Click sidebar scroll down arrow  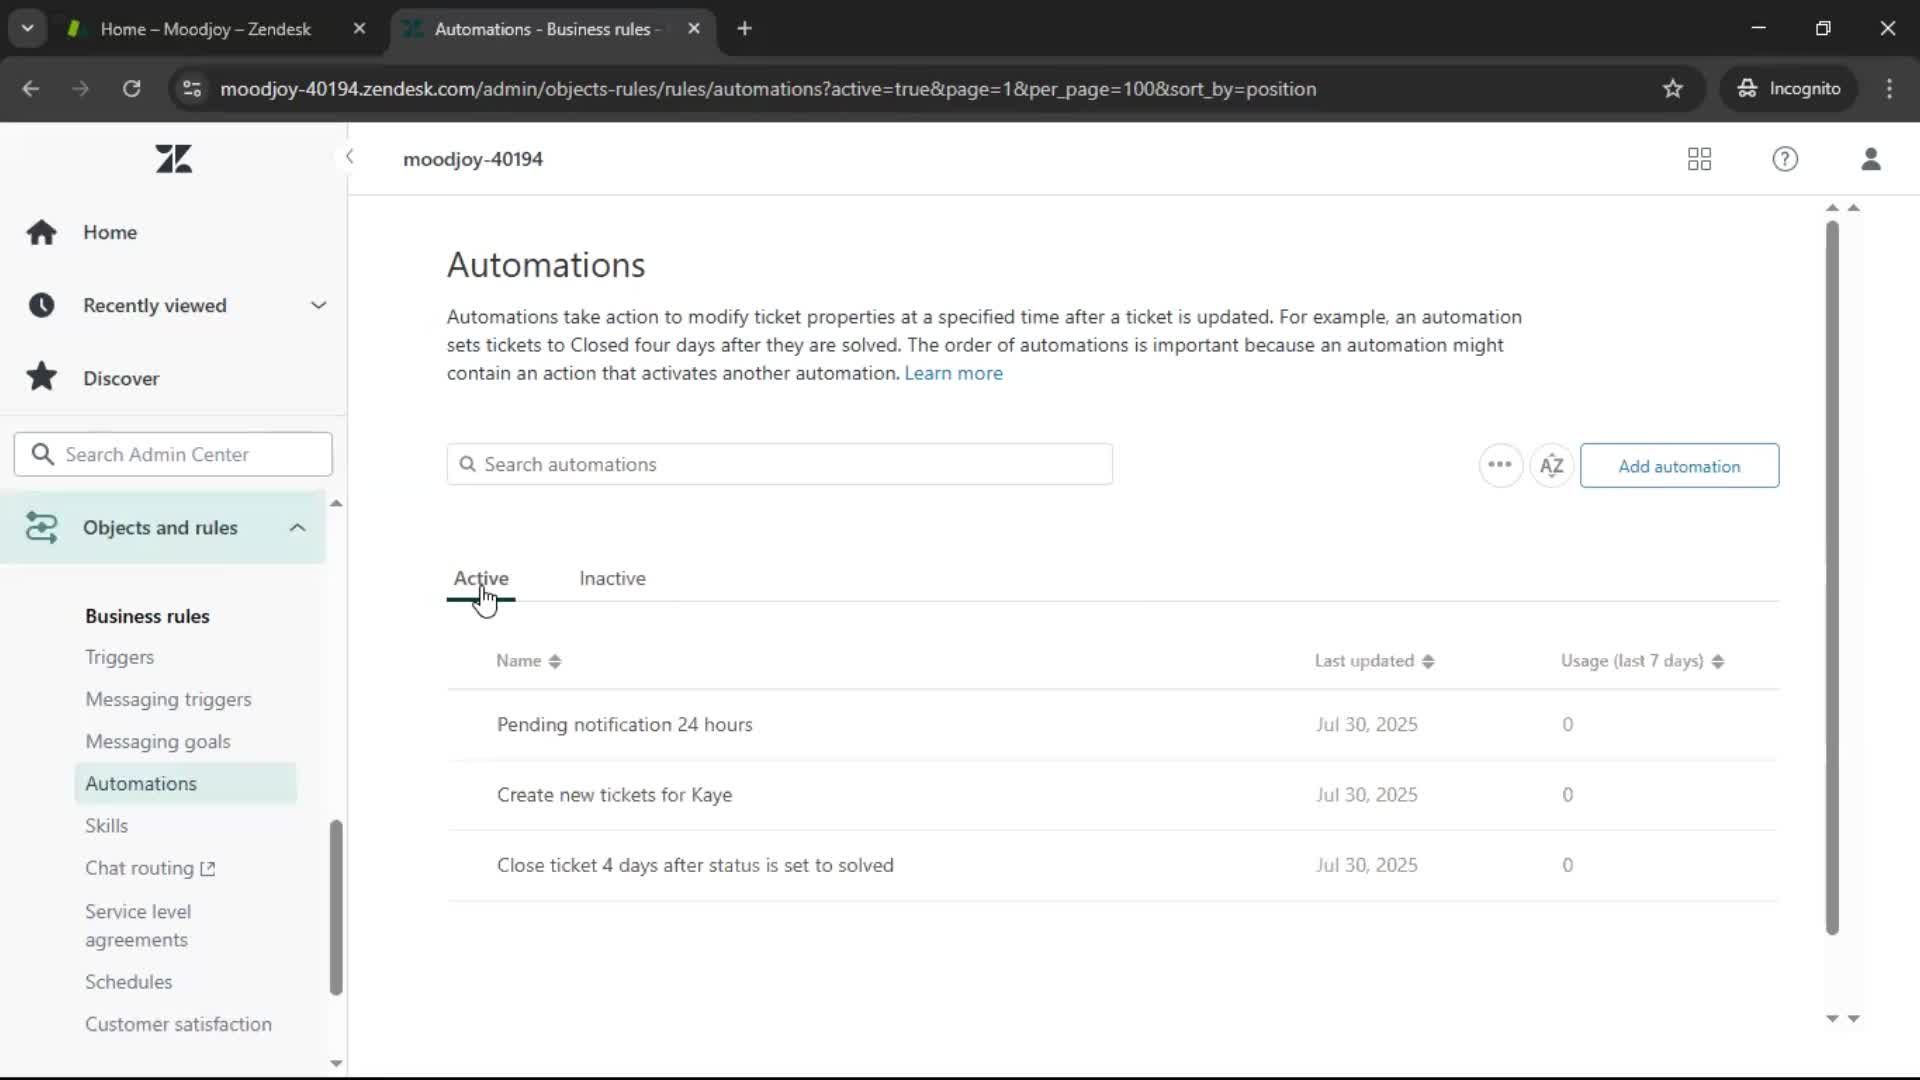pyautogui.click(x=336, y=1063)
